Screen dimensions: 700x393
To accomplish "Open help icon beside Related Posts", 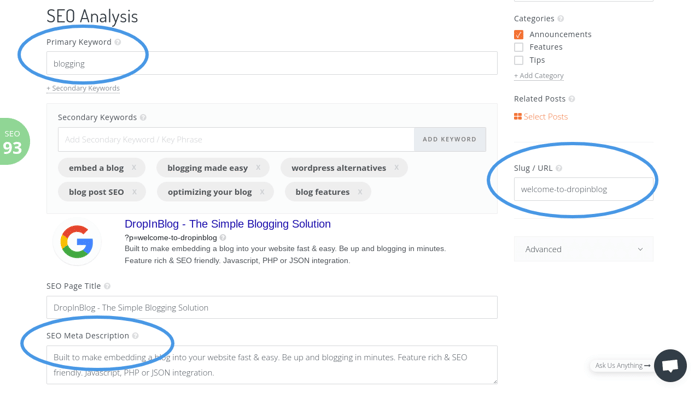I will point(572,99).
